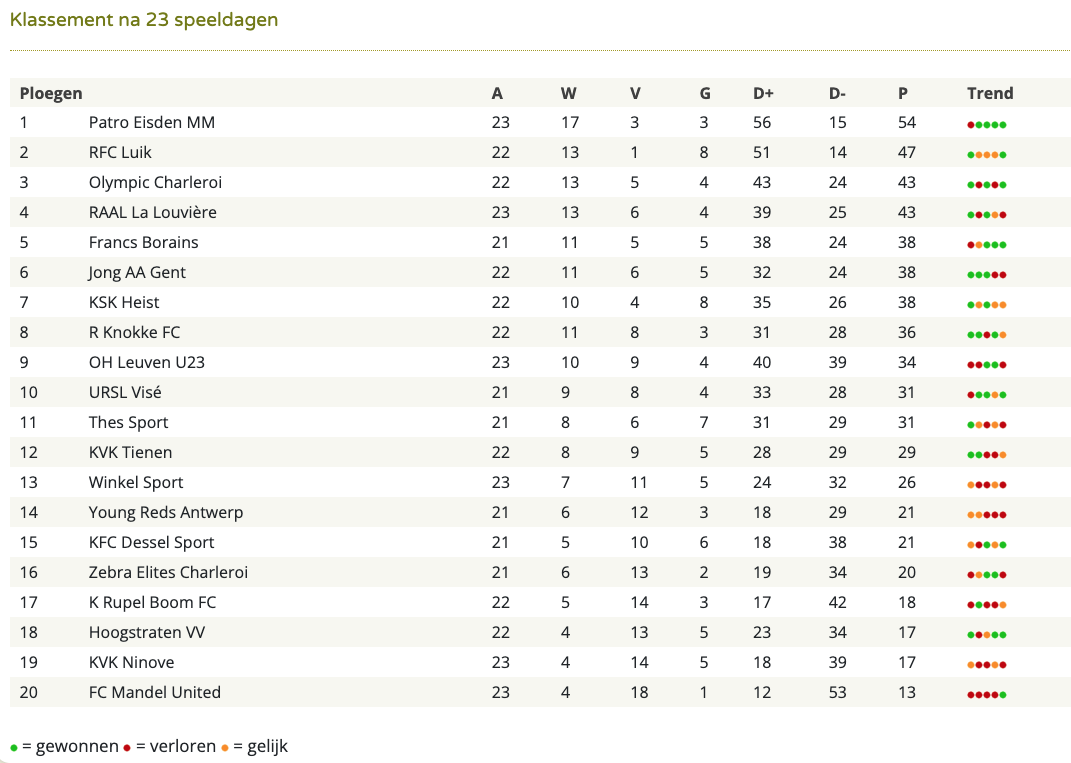The image size is (1071, 763).
Task: Click the P points column header
Action: (x=903, y=93)
